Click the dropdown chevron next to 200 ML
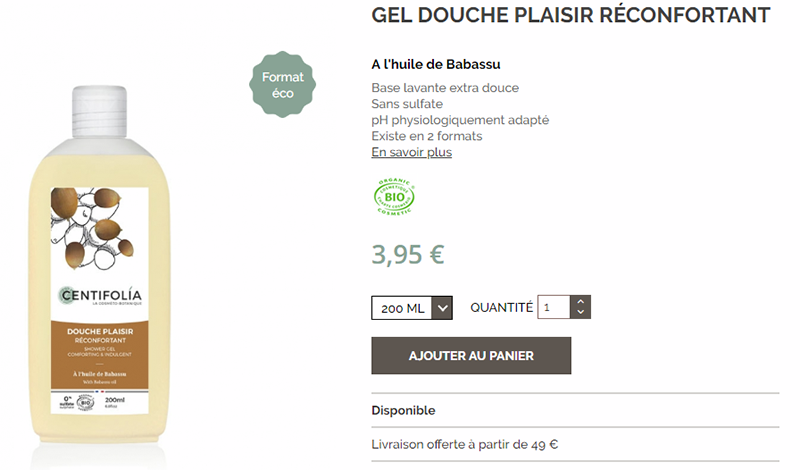The image size is (800, 470). [x=442, y=308]
